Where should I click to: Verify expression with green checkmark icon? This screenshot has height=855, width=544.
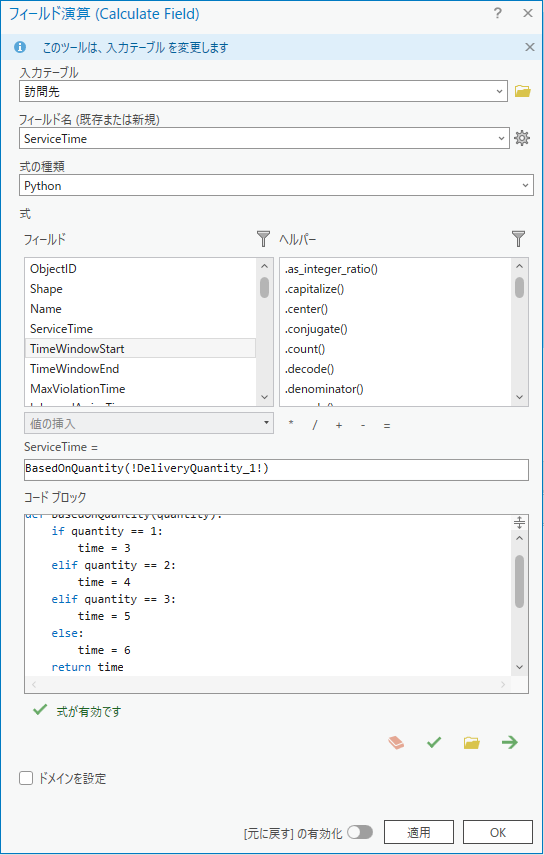(x=434, y=743)
